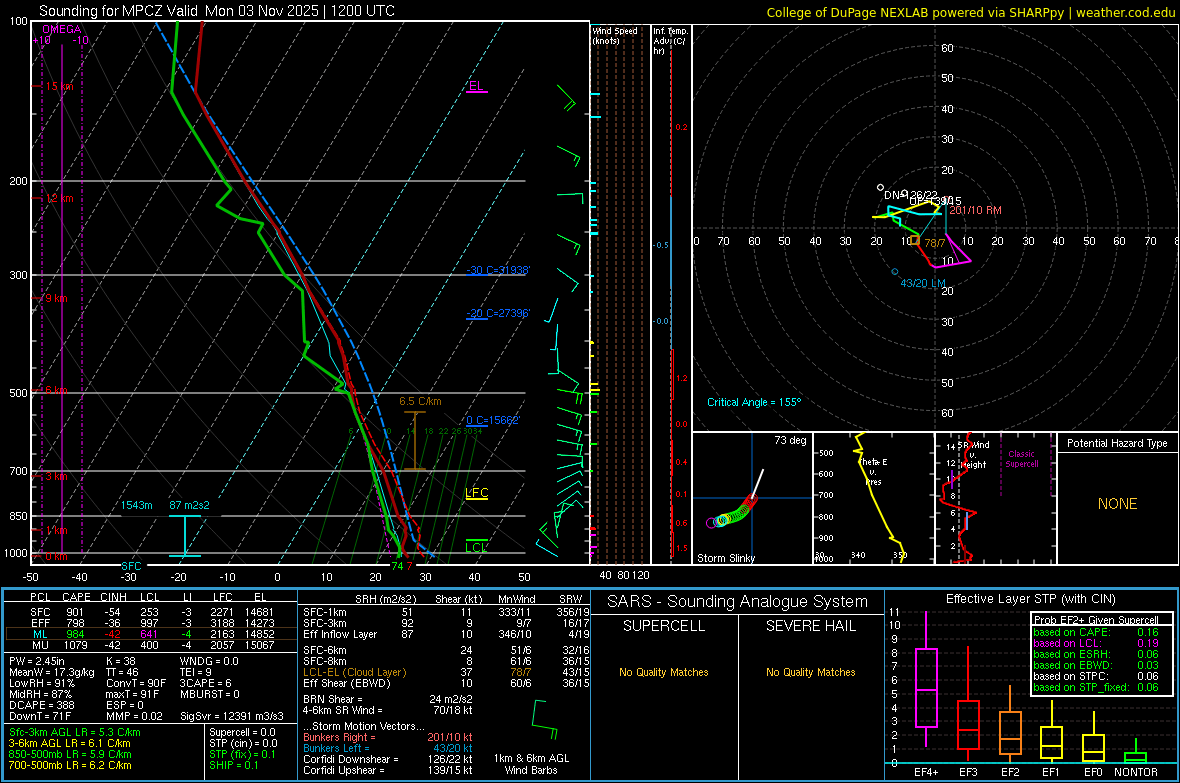
Task: Select the Storm Slinky panel label
Action: pos(725,558)
